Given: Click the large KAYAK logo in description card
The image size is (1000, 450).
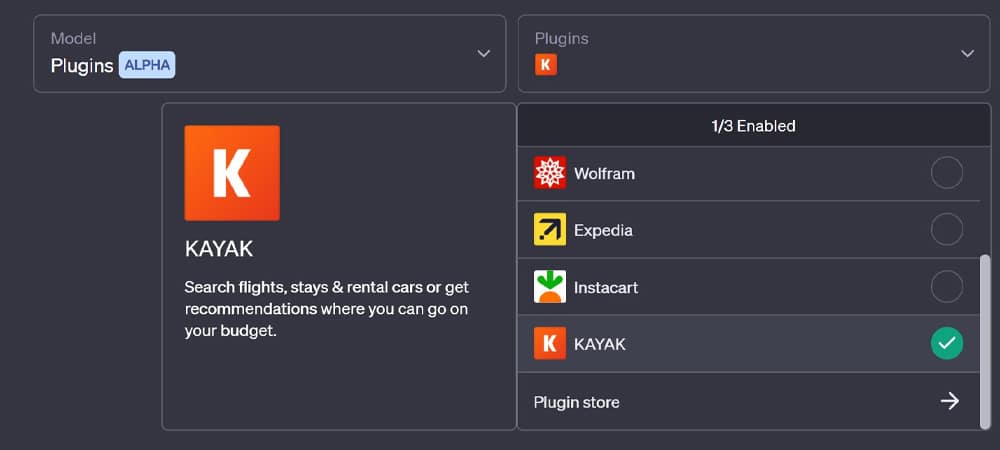Looking at the screenshot, I should (232, 173).
